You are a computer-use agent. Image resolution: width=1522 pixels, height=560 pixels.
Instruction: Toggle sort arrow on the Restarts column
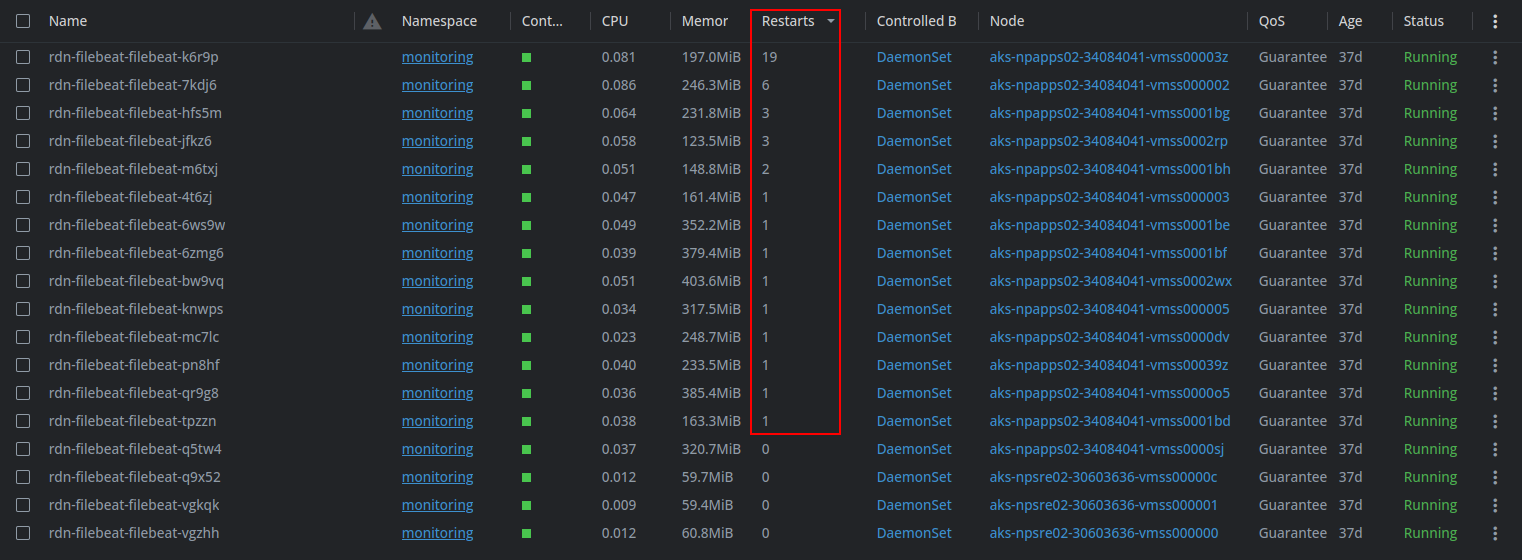(830, 21)
